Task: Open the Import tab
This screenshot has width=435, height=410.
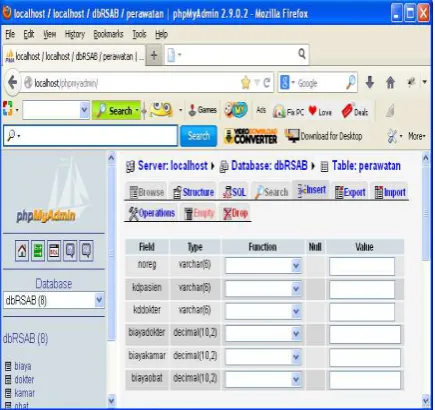Action: coord(390,192)
